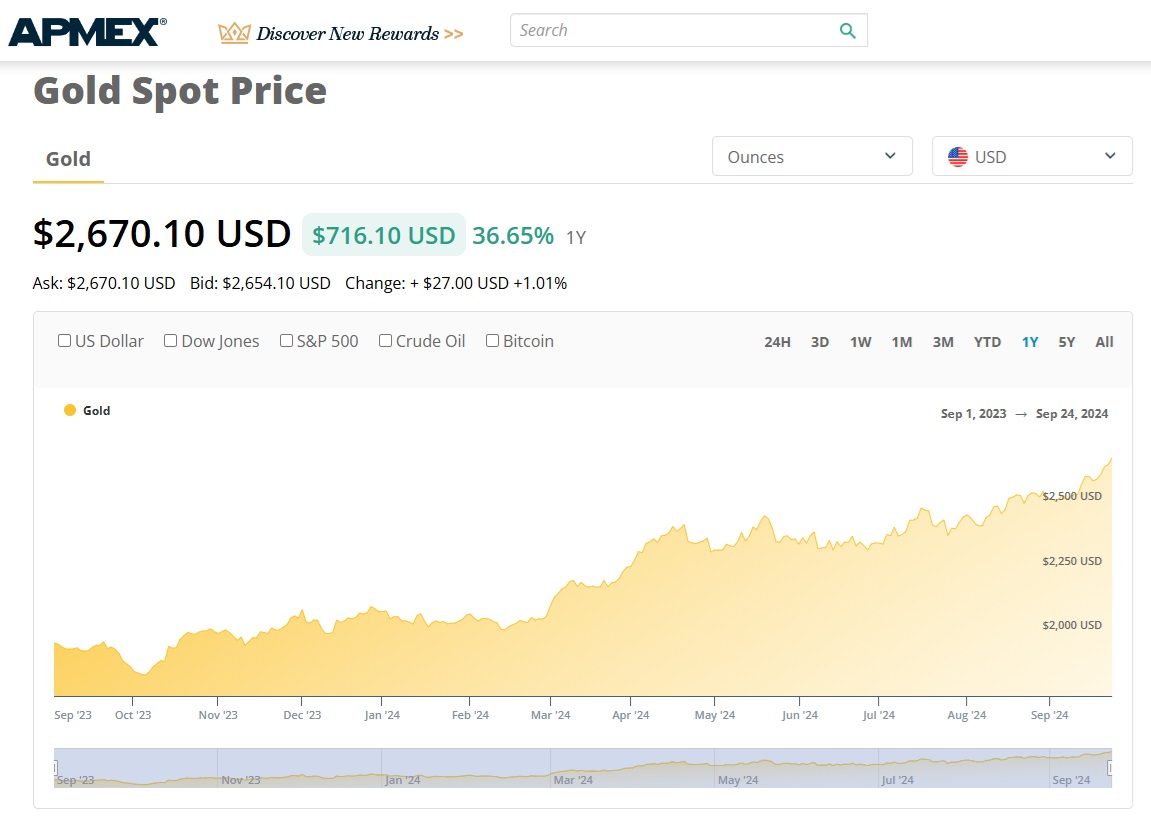Click the search magnifying glass icon

(847, 31)
